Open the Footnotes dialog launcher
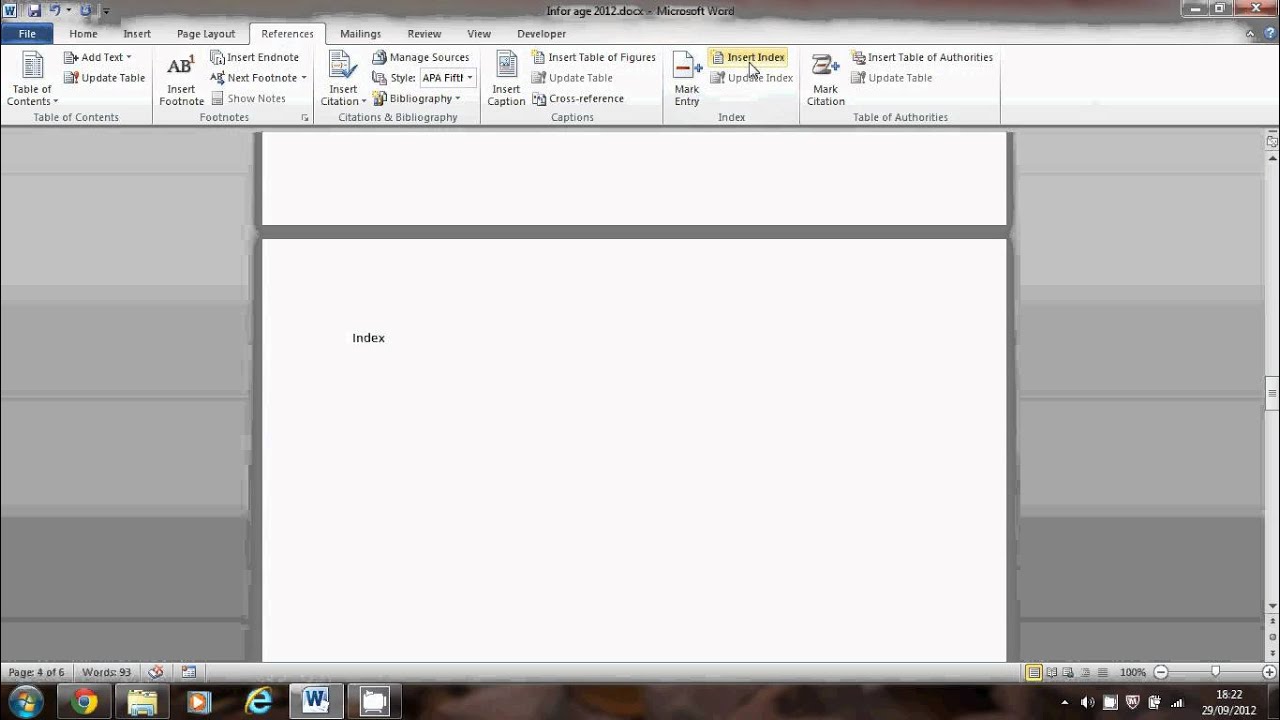The height and width of the screenshot is (720, 1280). pyautogui.click(x=305, y=118)
